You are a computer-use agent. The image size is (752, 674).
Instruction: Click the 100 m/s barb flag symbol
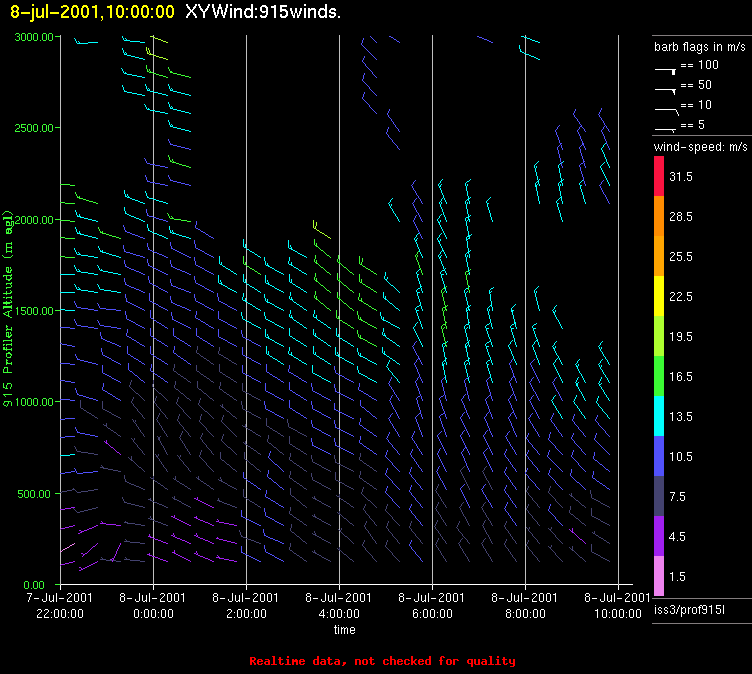click(x=666, y=71)
